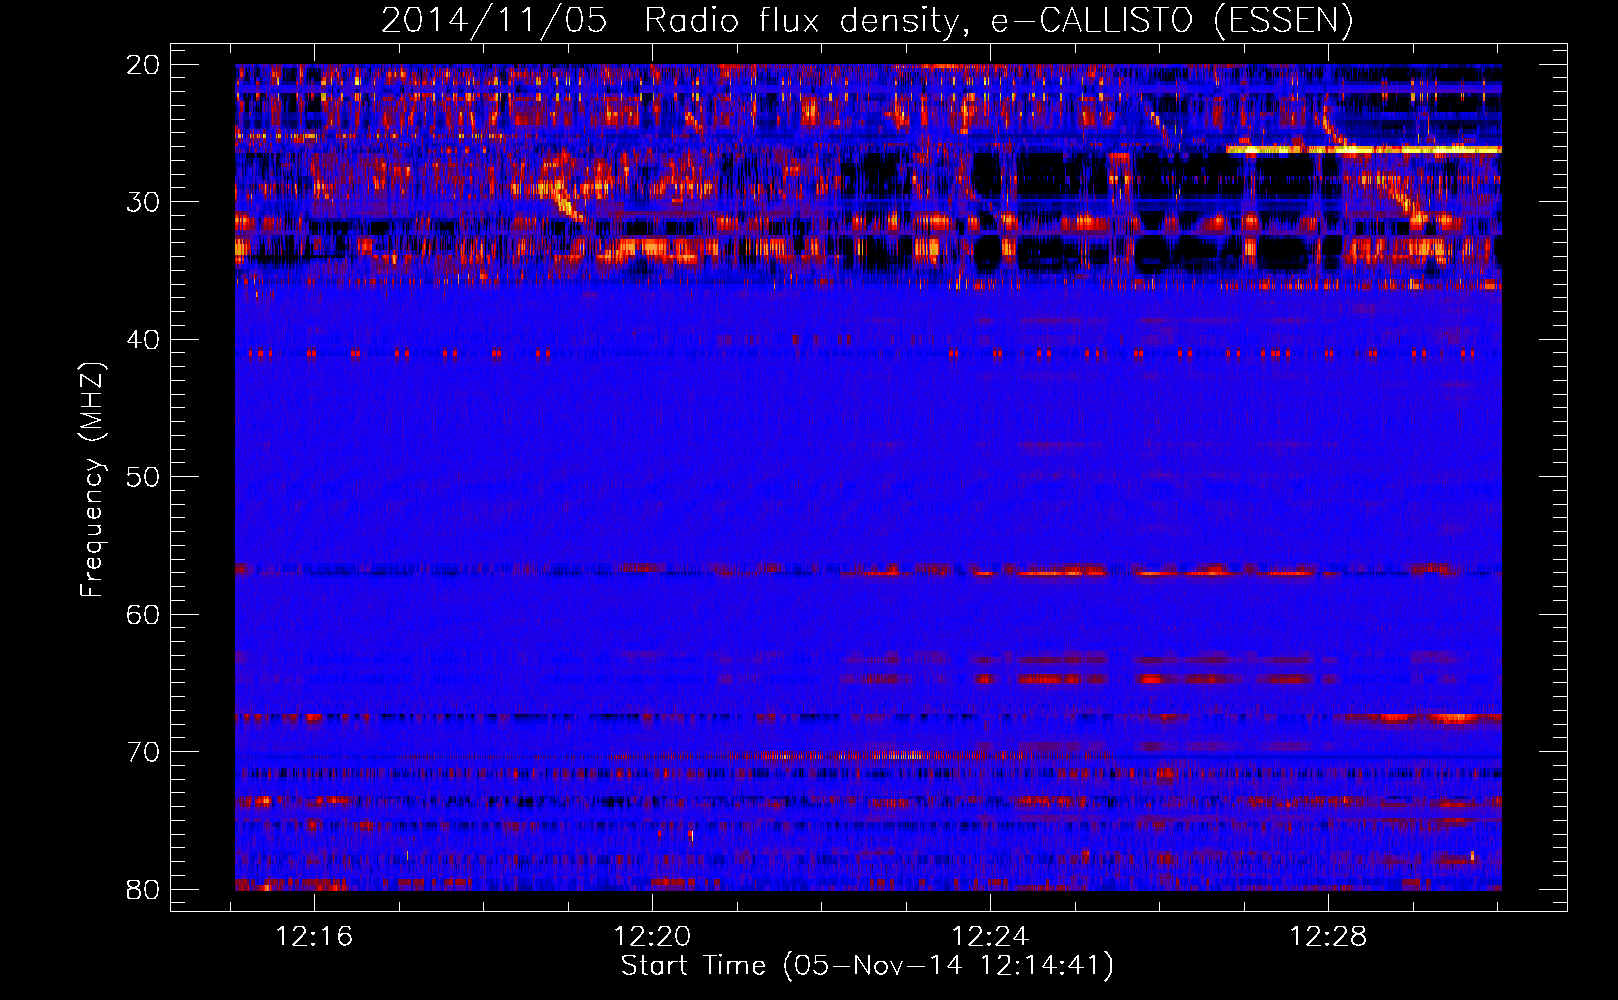Click the 70 MHz frequency tick label
This screenshot has width=1618, height=1000.
point(143,752)
